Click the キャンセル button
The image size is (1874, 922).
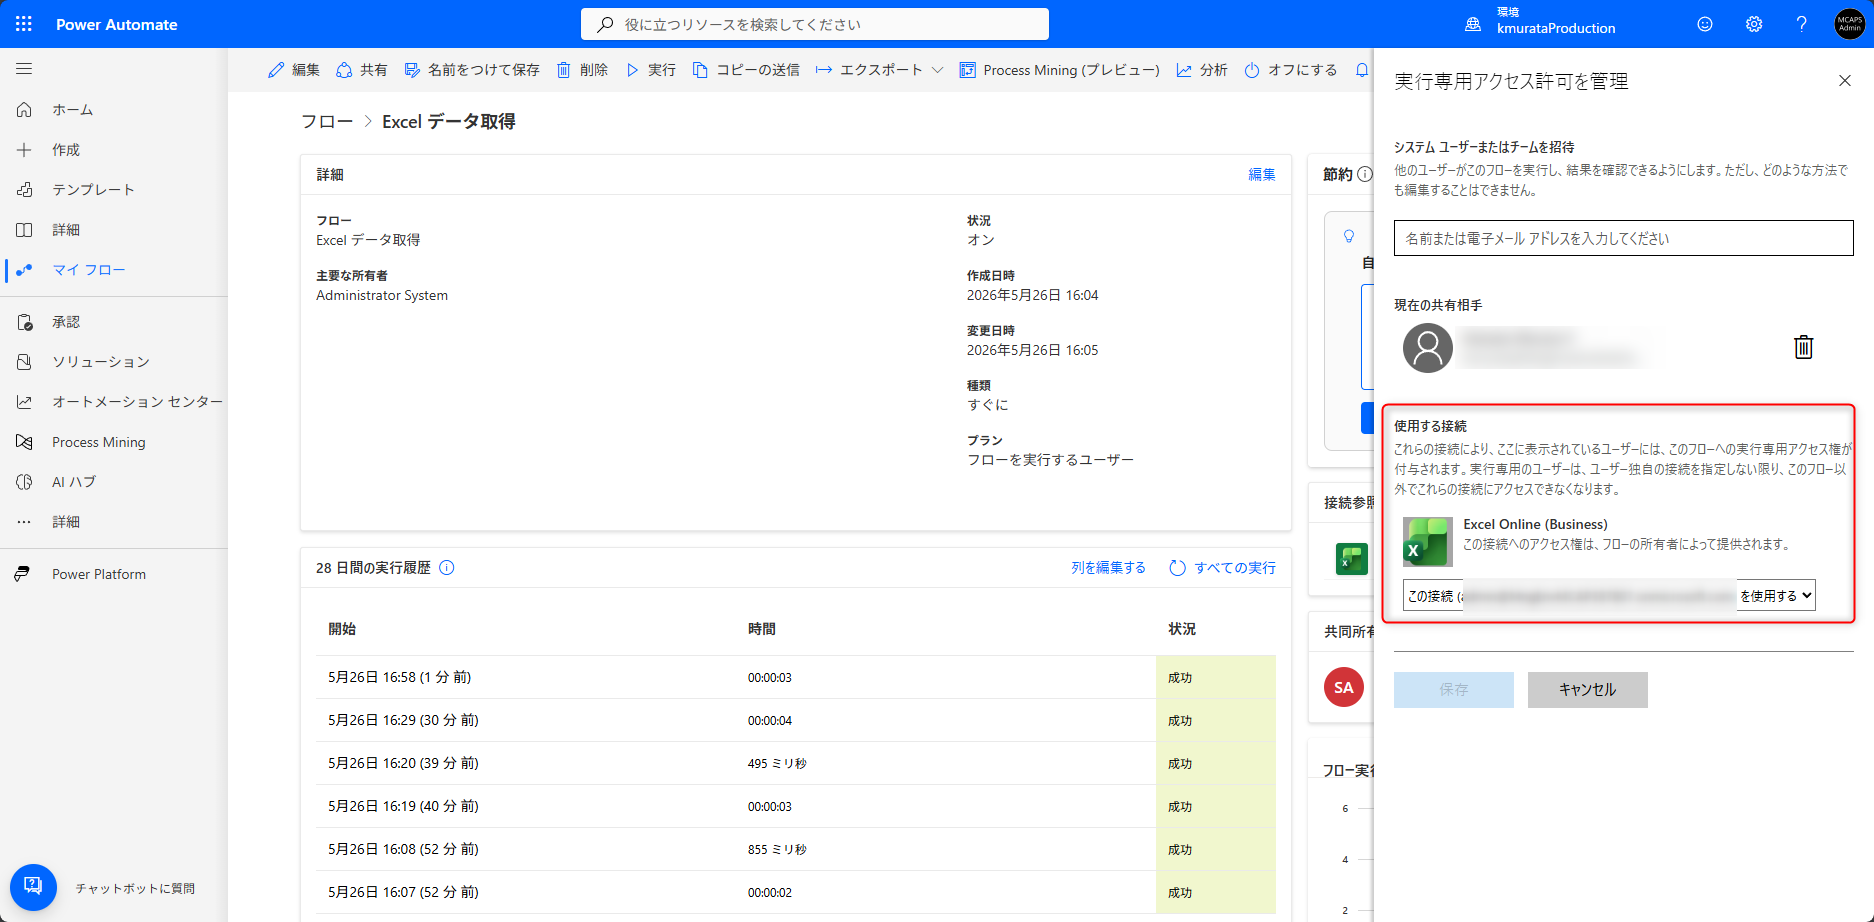coord(1588,690)
